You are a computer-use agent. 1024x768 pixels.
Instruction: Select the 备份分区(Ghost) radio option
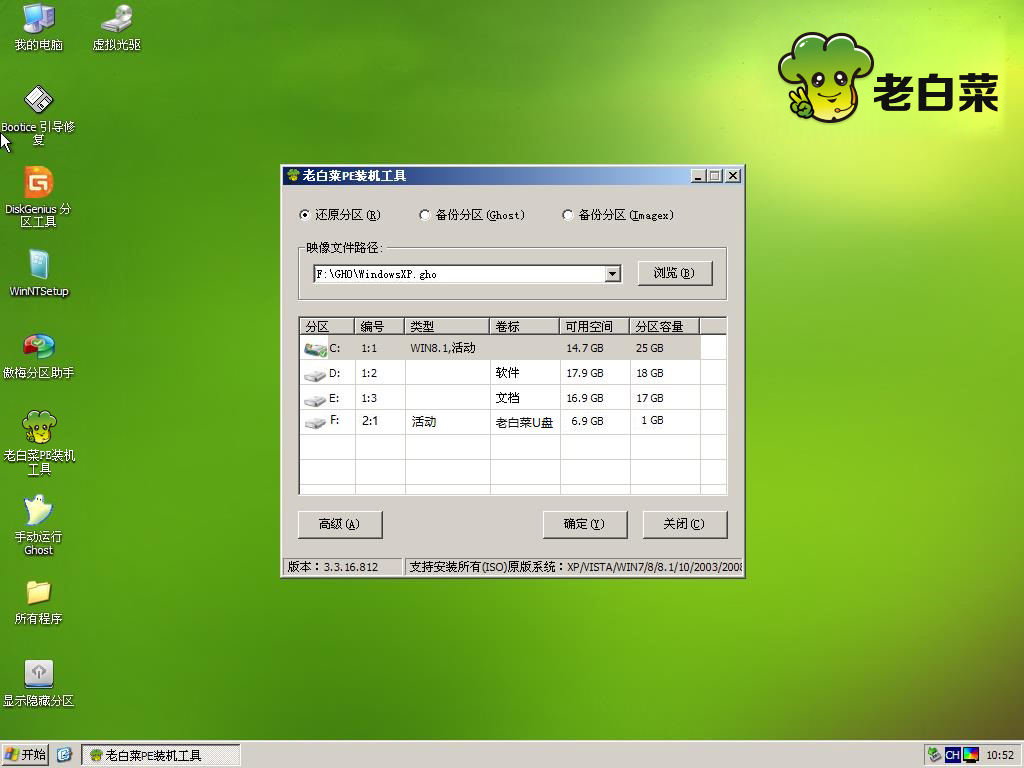472,215
